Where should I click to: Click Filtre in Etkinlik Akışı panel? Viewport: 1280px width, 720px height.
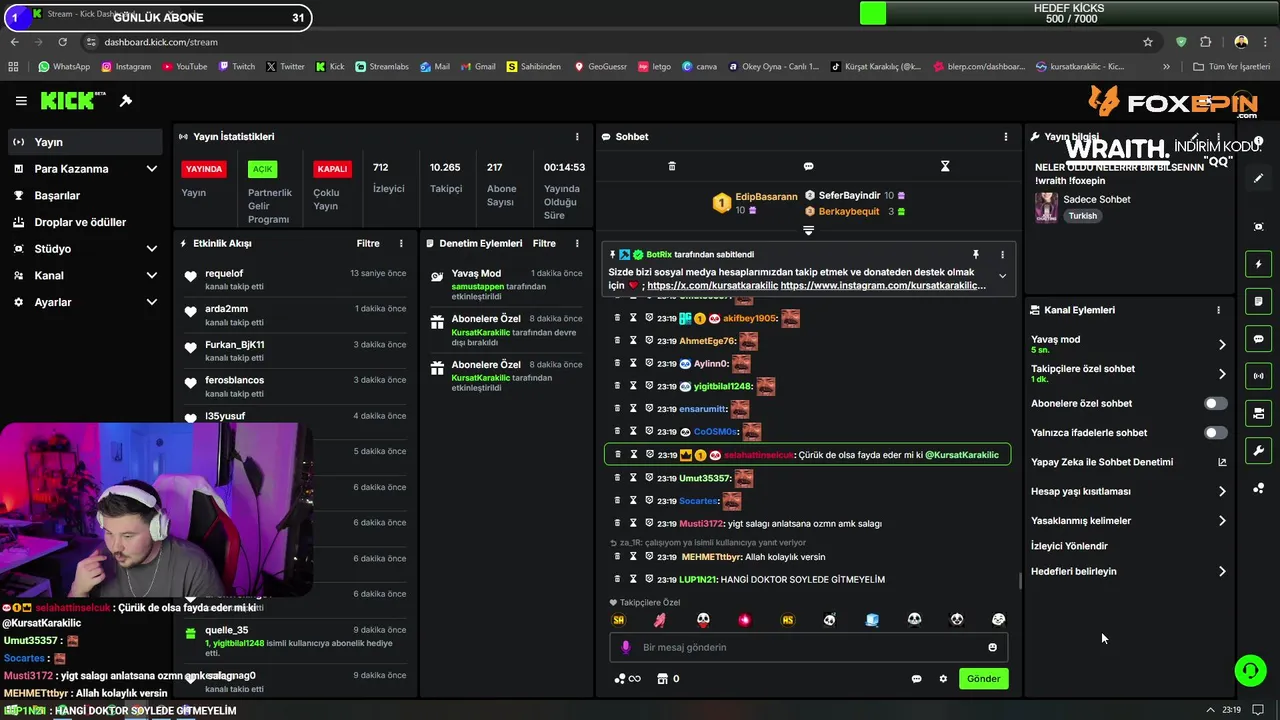coord(368,243)
